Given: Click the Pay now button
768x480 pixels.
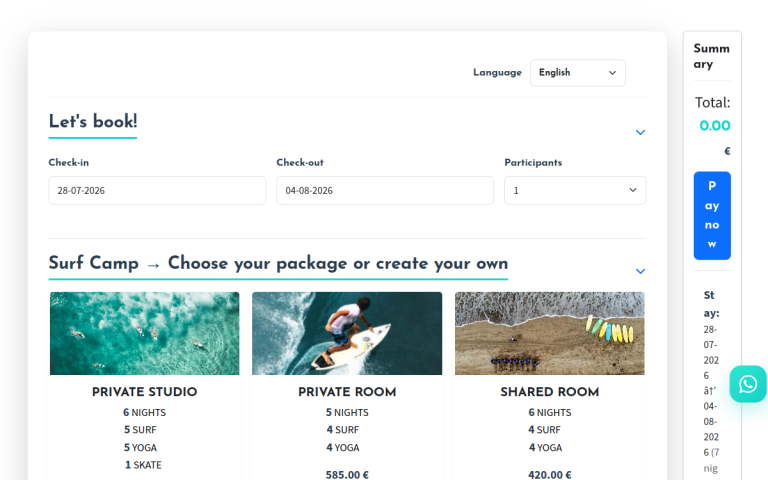Looking at the screenshot, I should 712,216.
